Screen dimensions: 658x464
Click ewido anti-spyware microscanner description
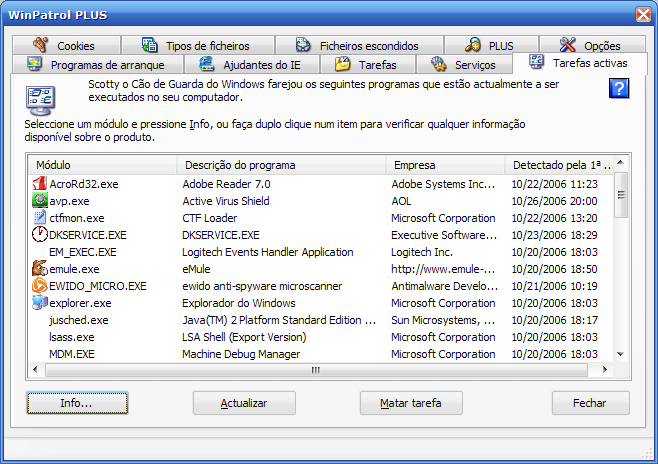262,286
